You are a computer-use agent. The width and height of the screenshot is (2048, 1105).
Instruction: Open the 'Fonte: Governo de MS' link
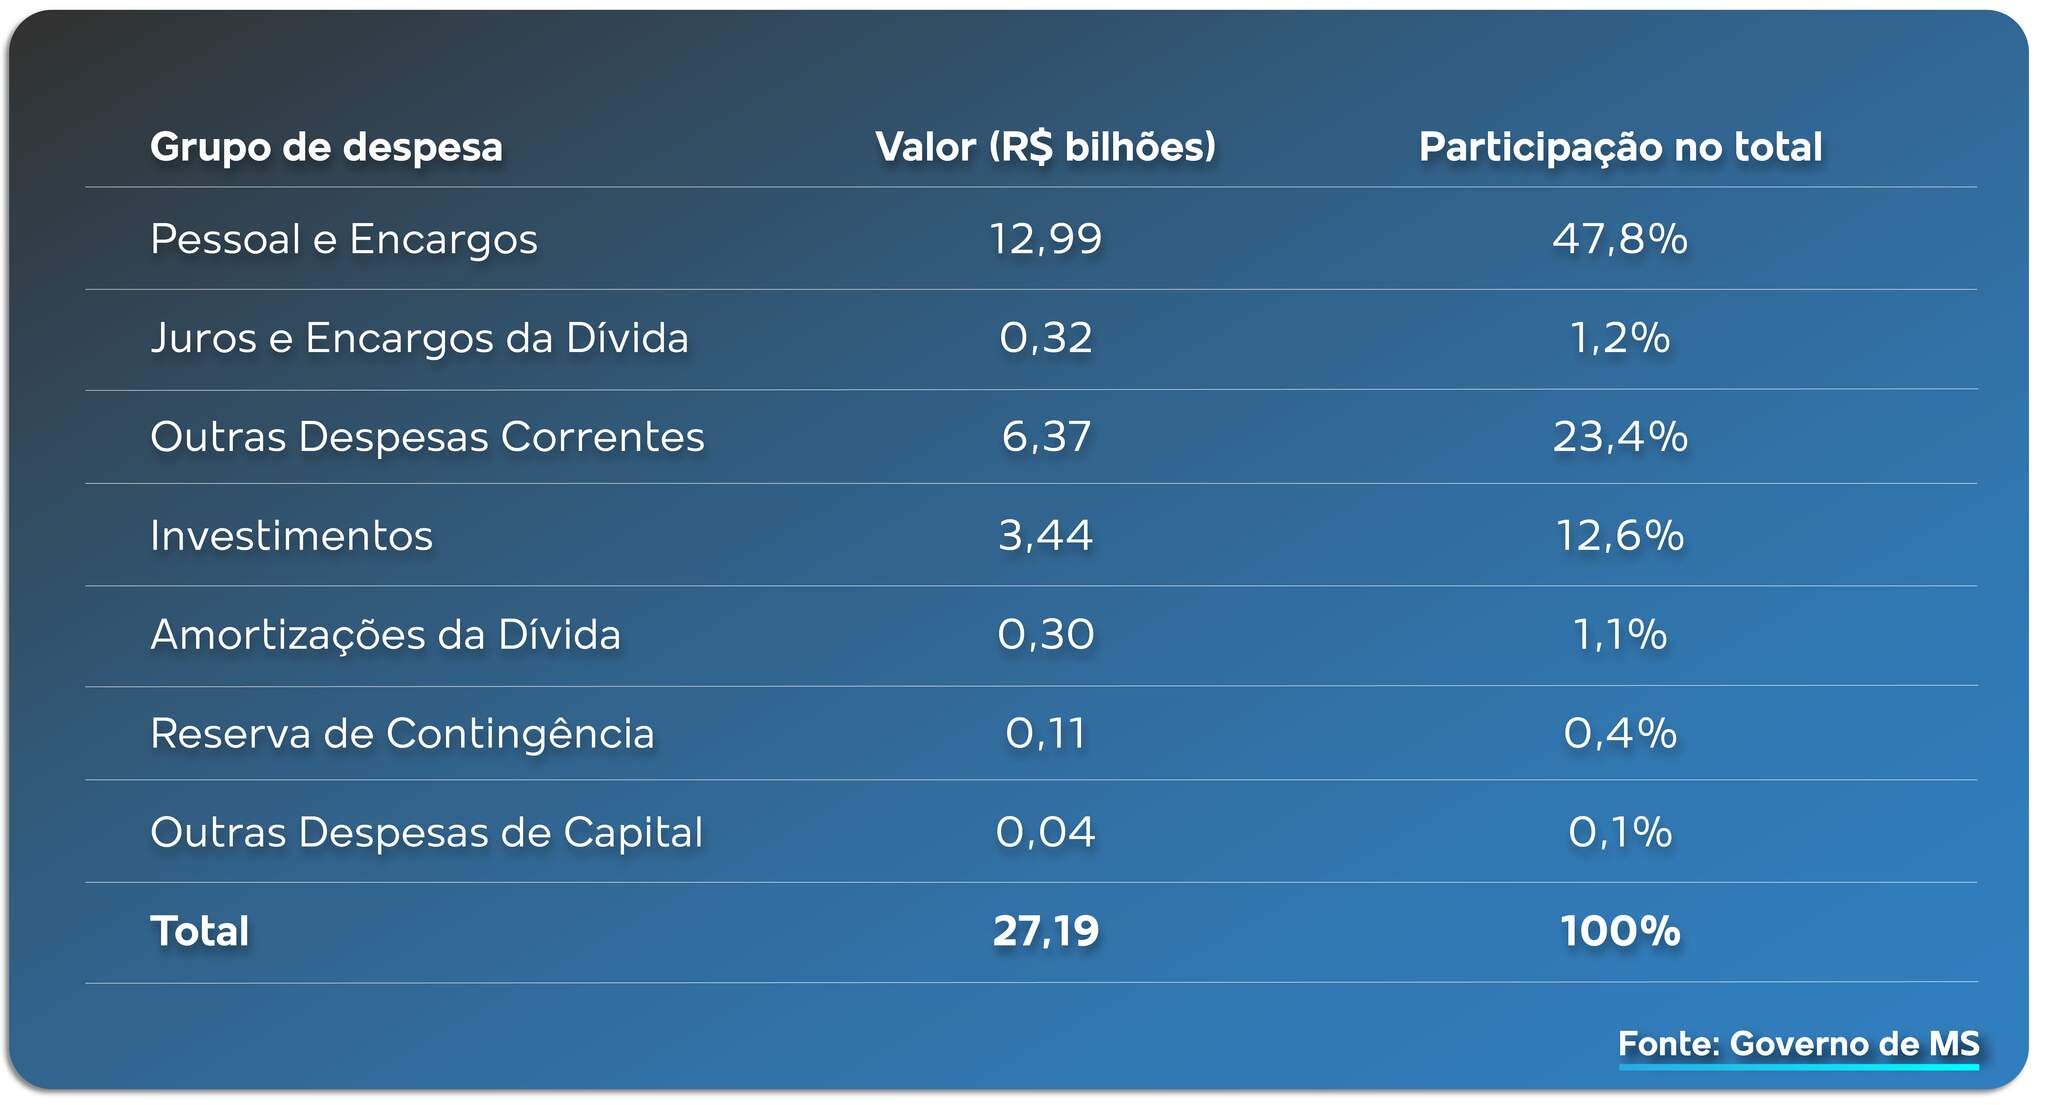pos(1798,1044)
